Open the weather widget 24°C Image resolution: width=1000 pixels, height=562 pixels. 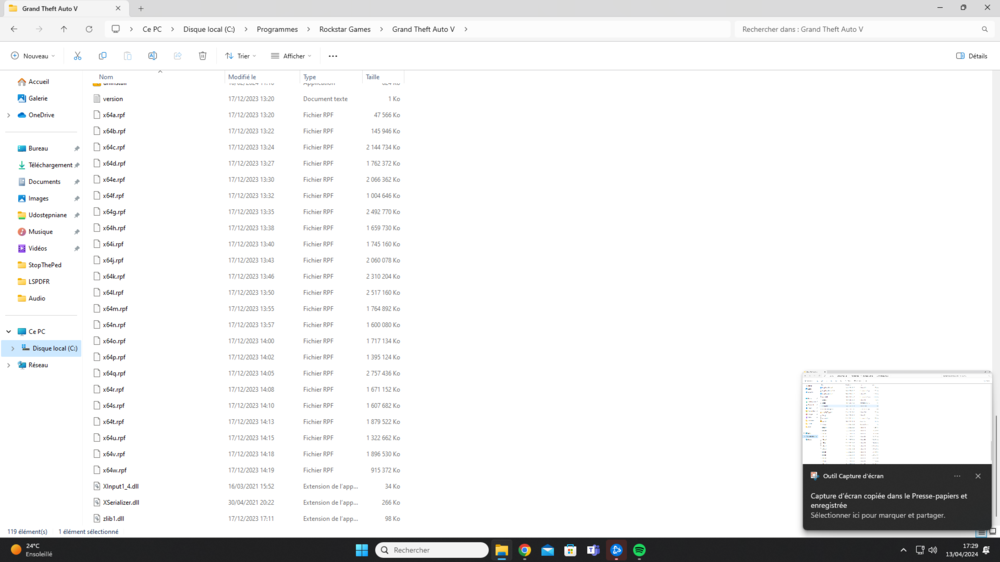tap(32, 550)
